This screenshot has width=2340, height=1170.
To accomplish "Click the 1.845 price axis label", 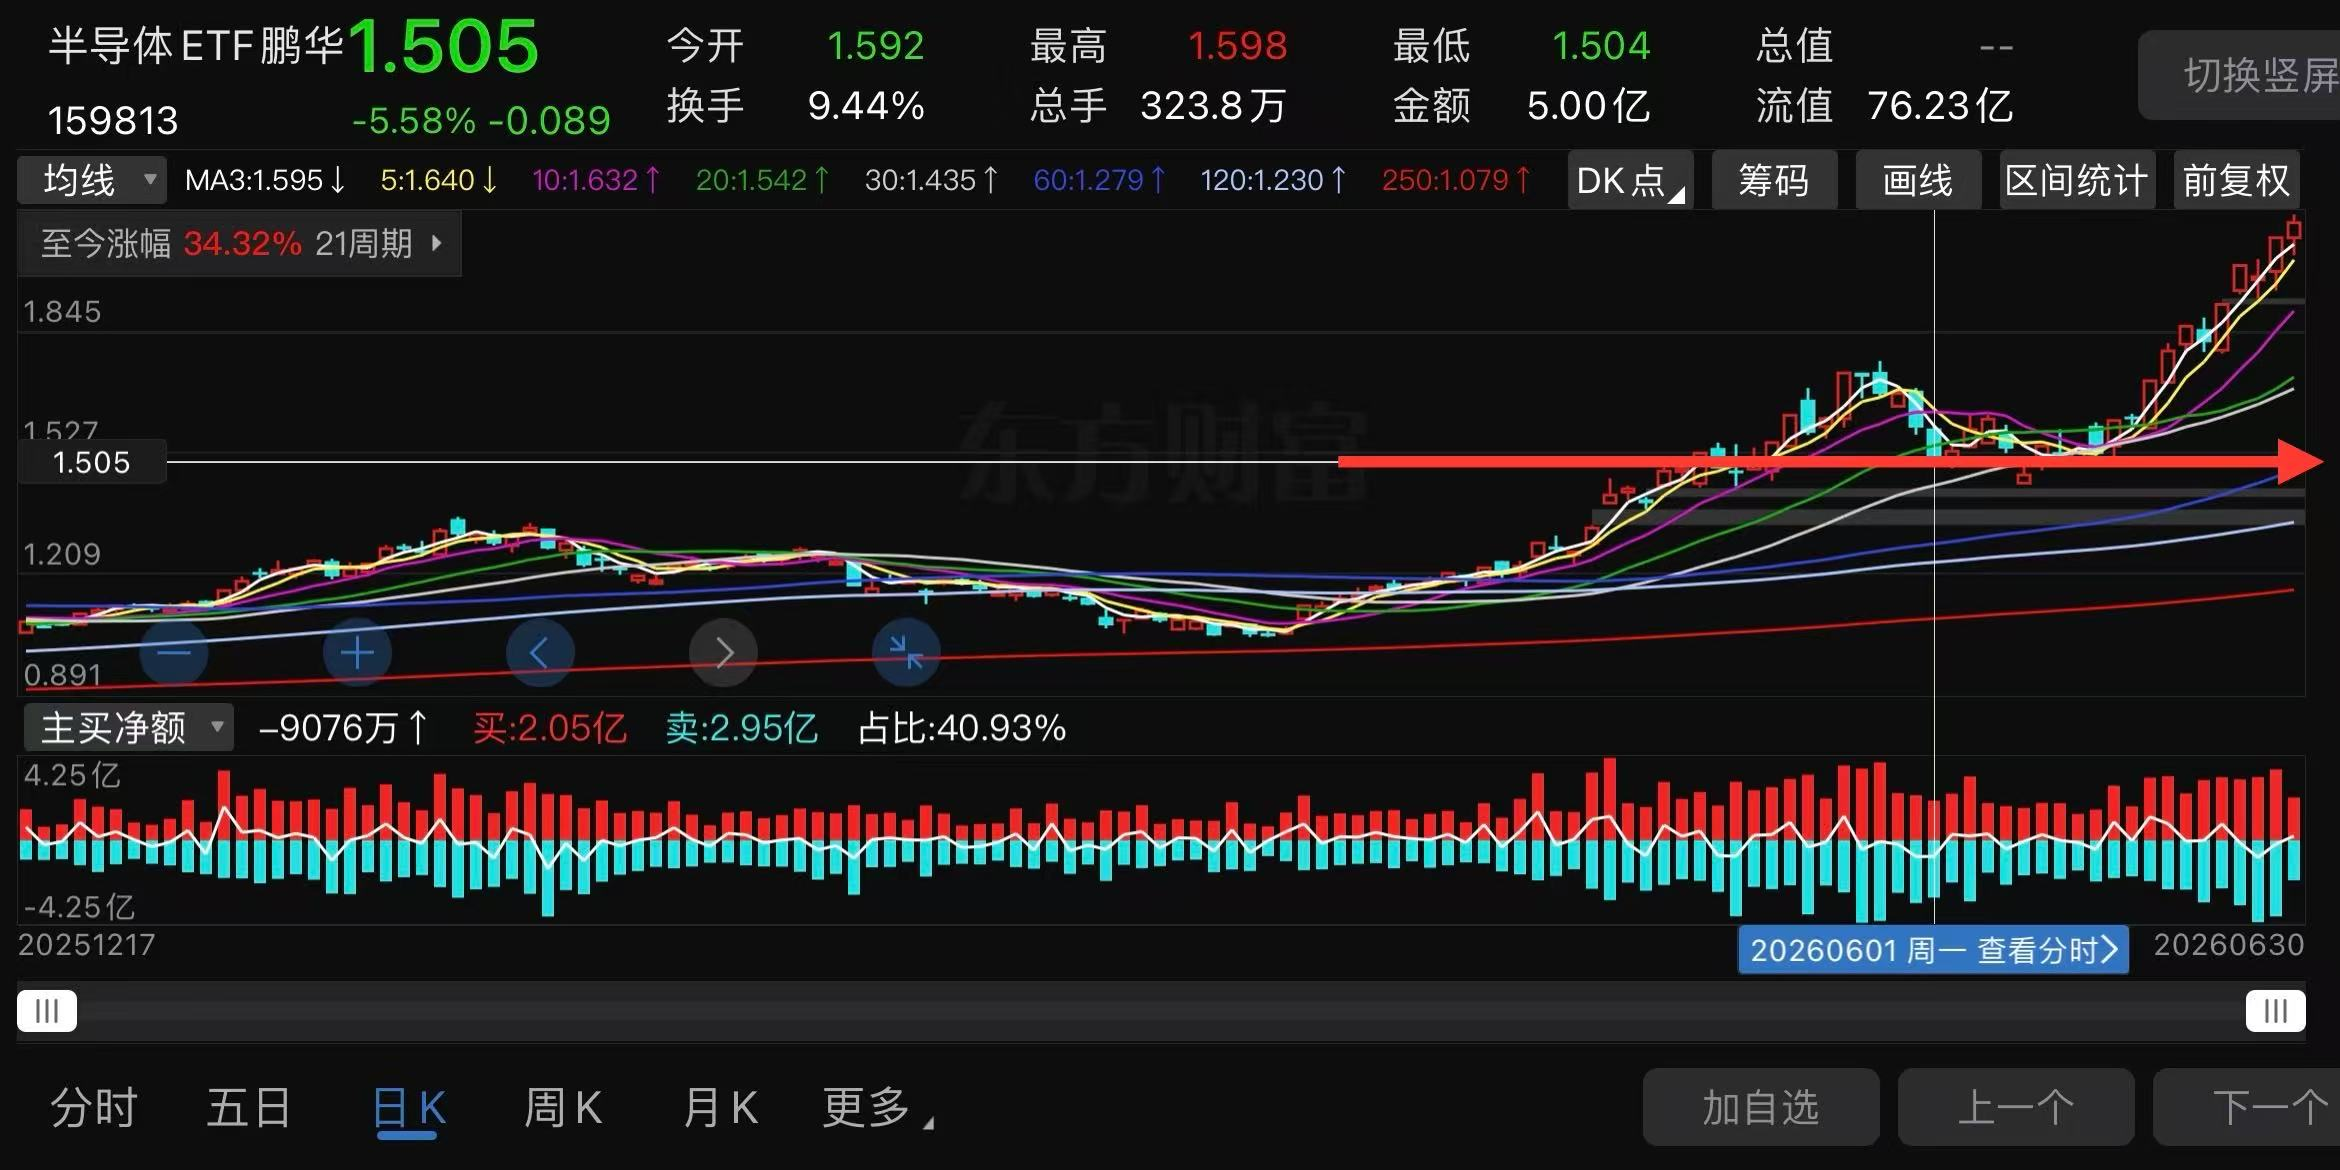I will [x=62, y=312].
